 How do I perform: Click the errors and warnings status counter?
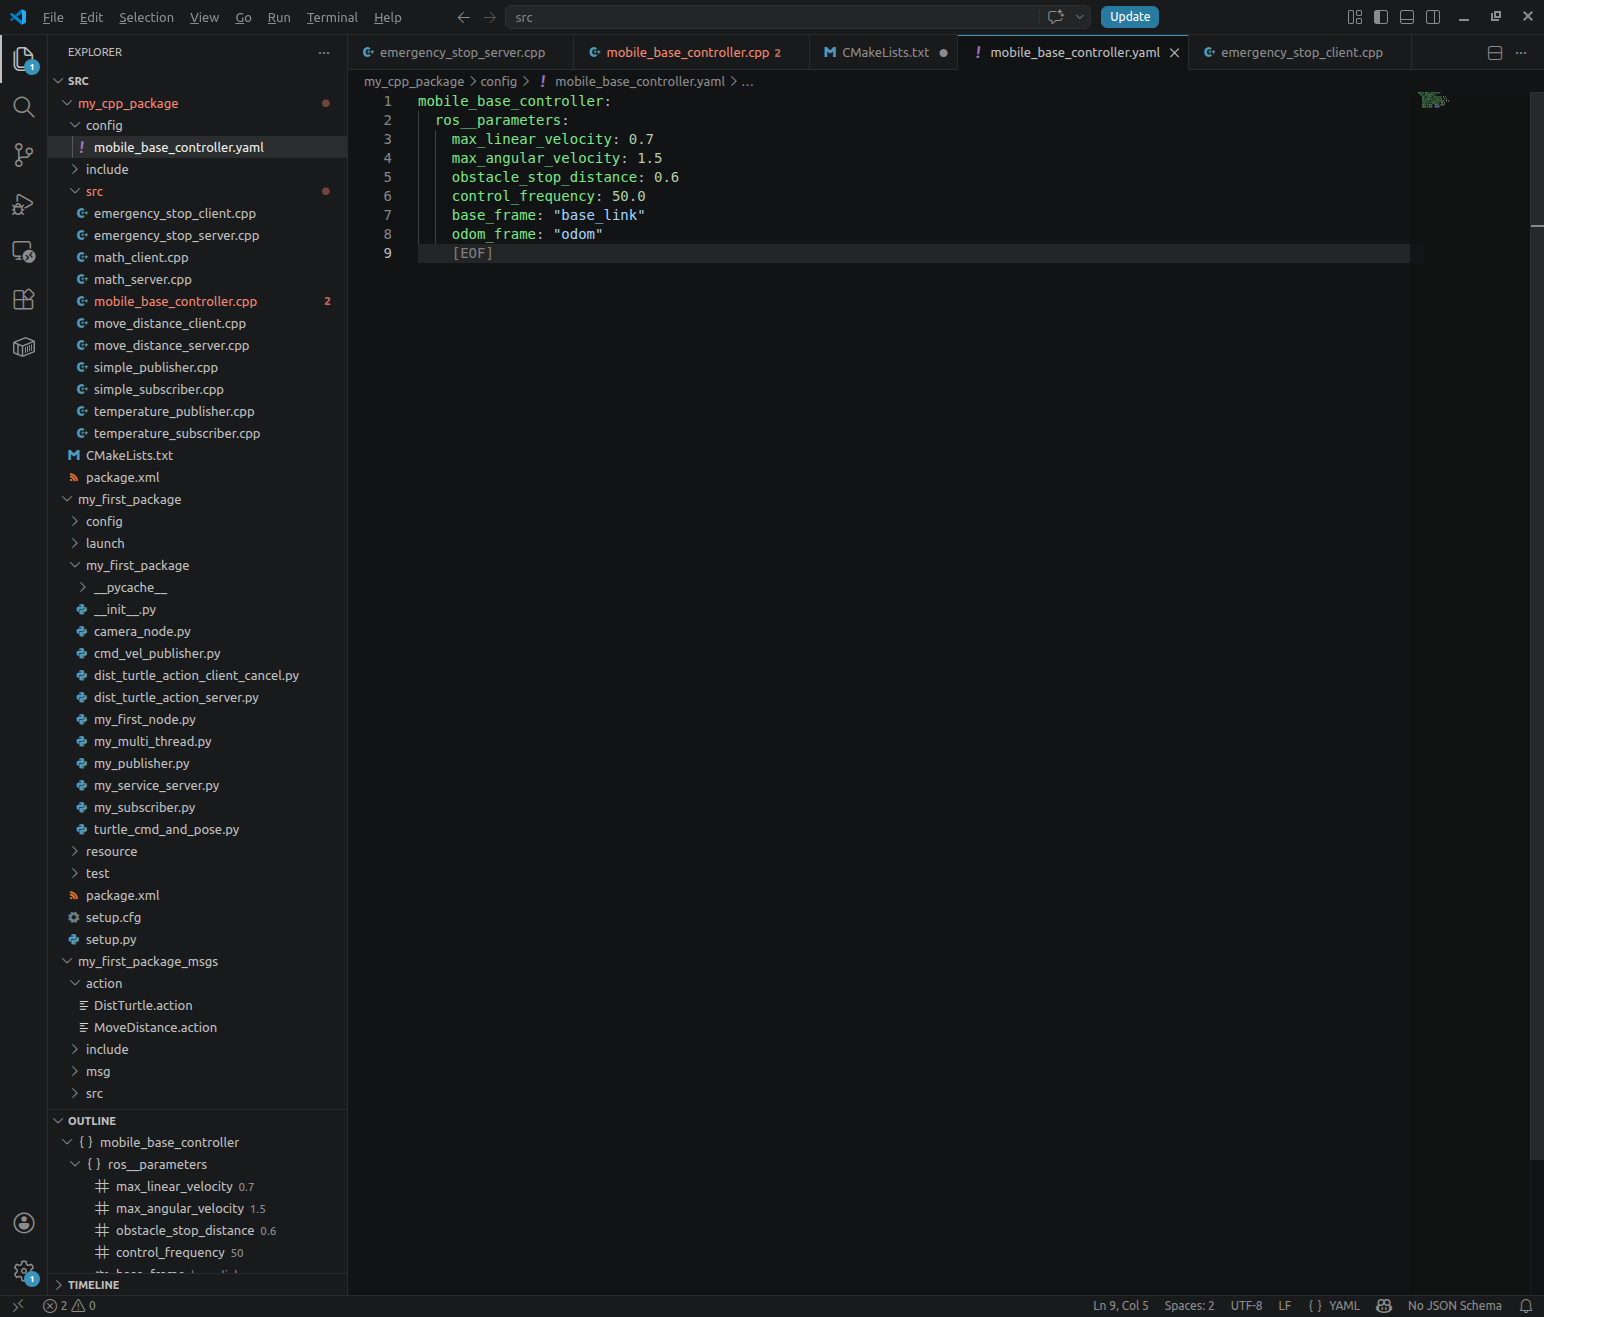click(x=70, y=1306)
